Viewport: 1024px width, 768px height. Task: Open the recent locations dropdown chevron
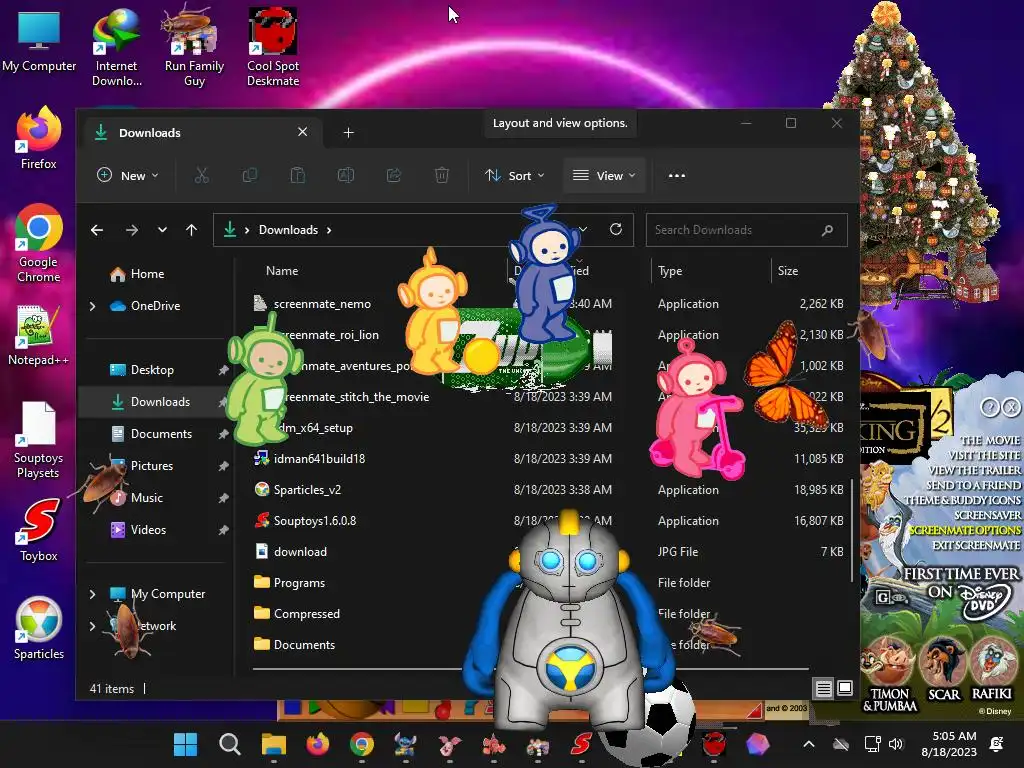(x=162, y=230)
